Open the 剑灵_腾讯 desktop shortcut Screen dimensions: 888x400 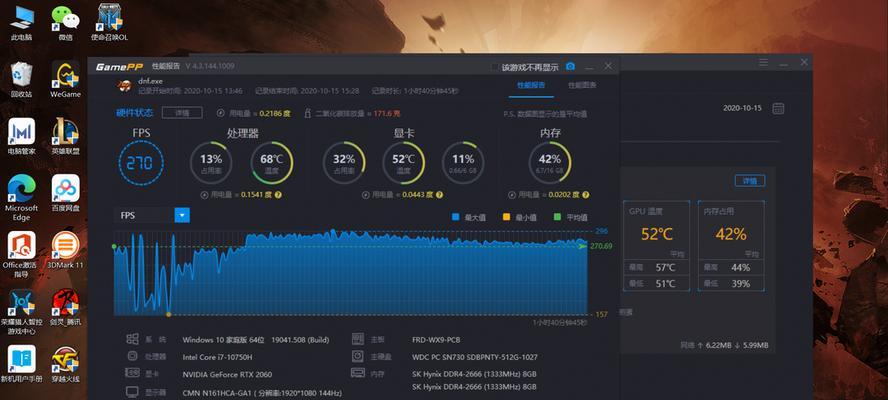click(x=66, y=308)
